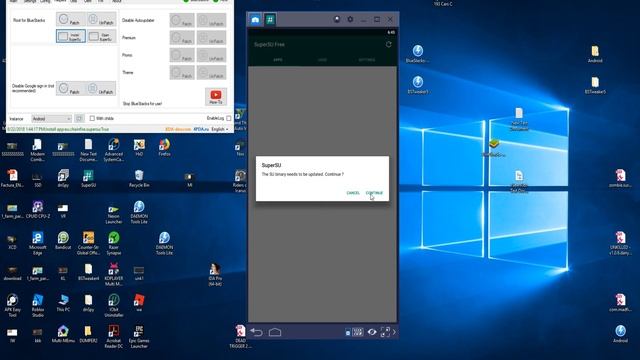Click the Open SuperSU button in BSTweaker
Screen dimensions: 640x360
[101, 36]
